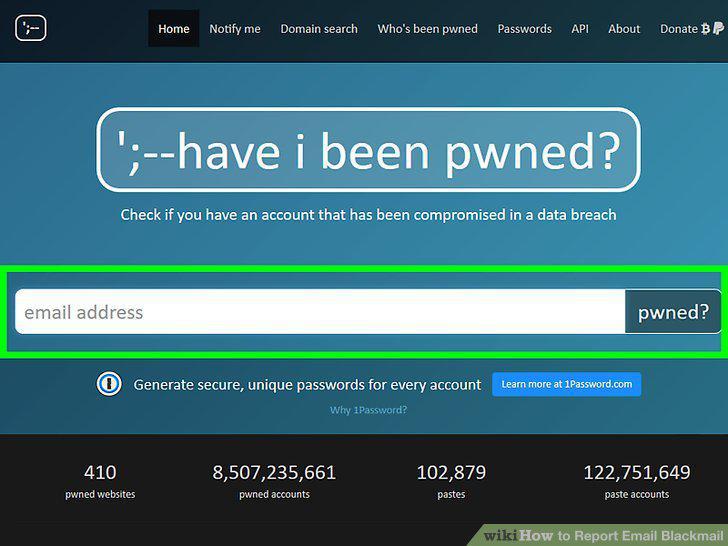Focus the email address input field
728x546 pixels.
(x=320, y=312)
